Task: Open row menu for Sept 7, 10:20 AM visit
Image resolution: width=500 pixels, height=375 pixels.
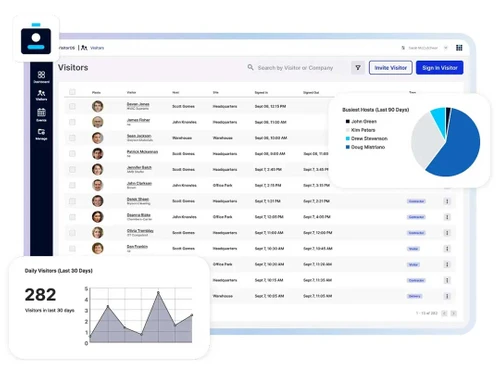Action: click(x=447, y=264)
